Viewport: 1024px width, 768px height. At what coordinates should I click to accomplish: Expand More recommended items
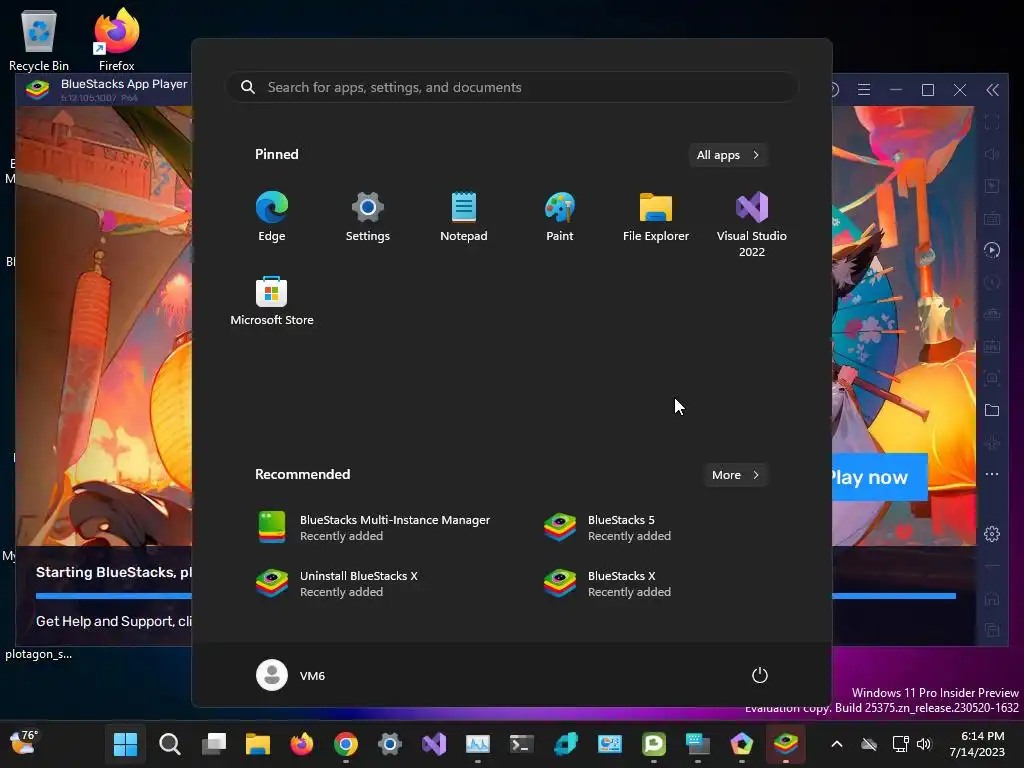(735, 475)
